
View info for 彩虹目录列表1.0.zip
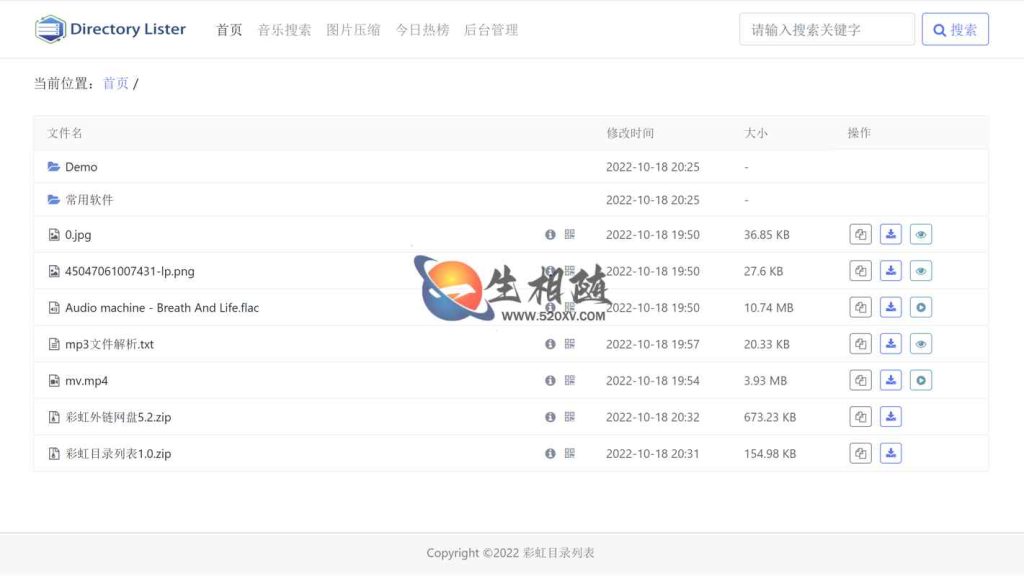550,454
